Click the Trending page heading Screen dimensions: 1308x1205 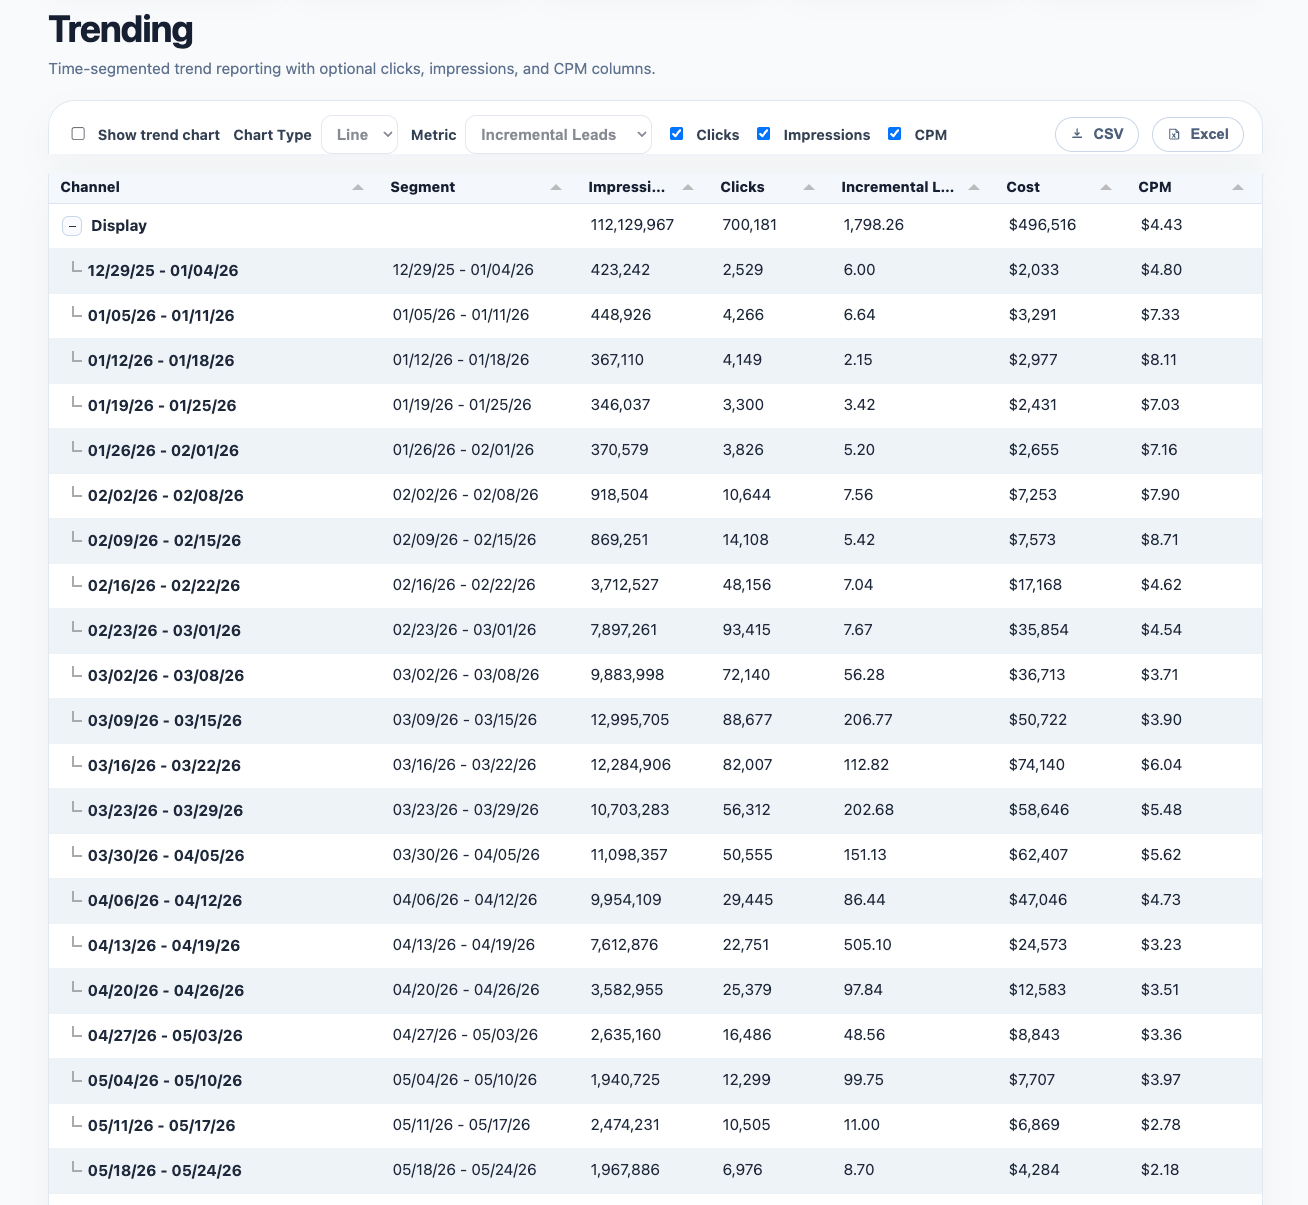point(121,30)
